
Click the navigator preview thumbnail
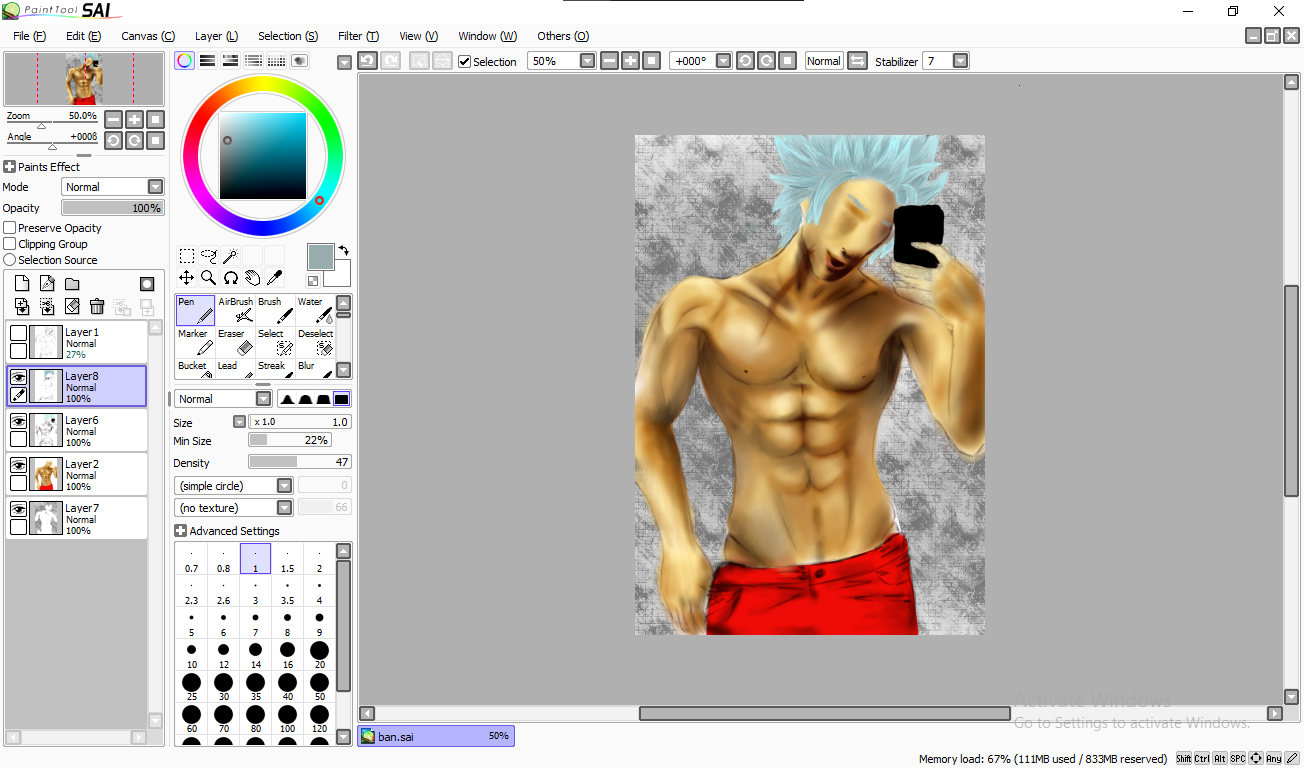tap(84, 79)
